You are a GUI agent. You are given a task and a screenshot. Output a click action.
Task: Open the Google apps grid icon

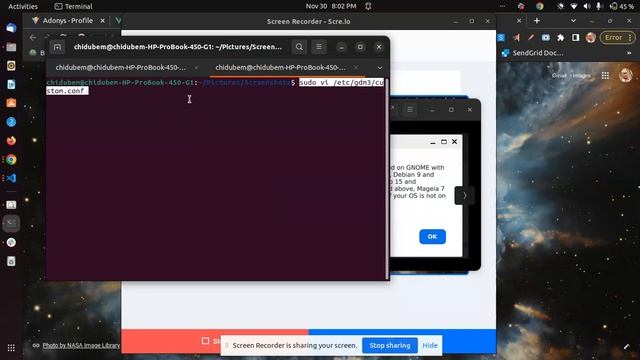[605, 76]
